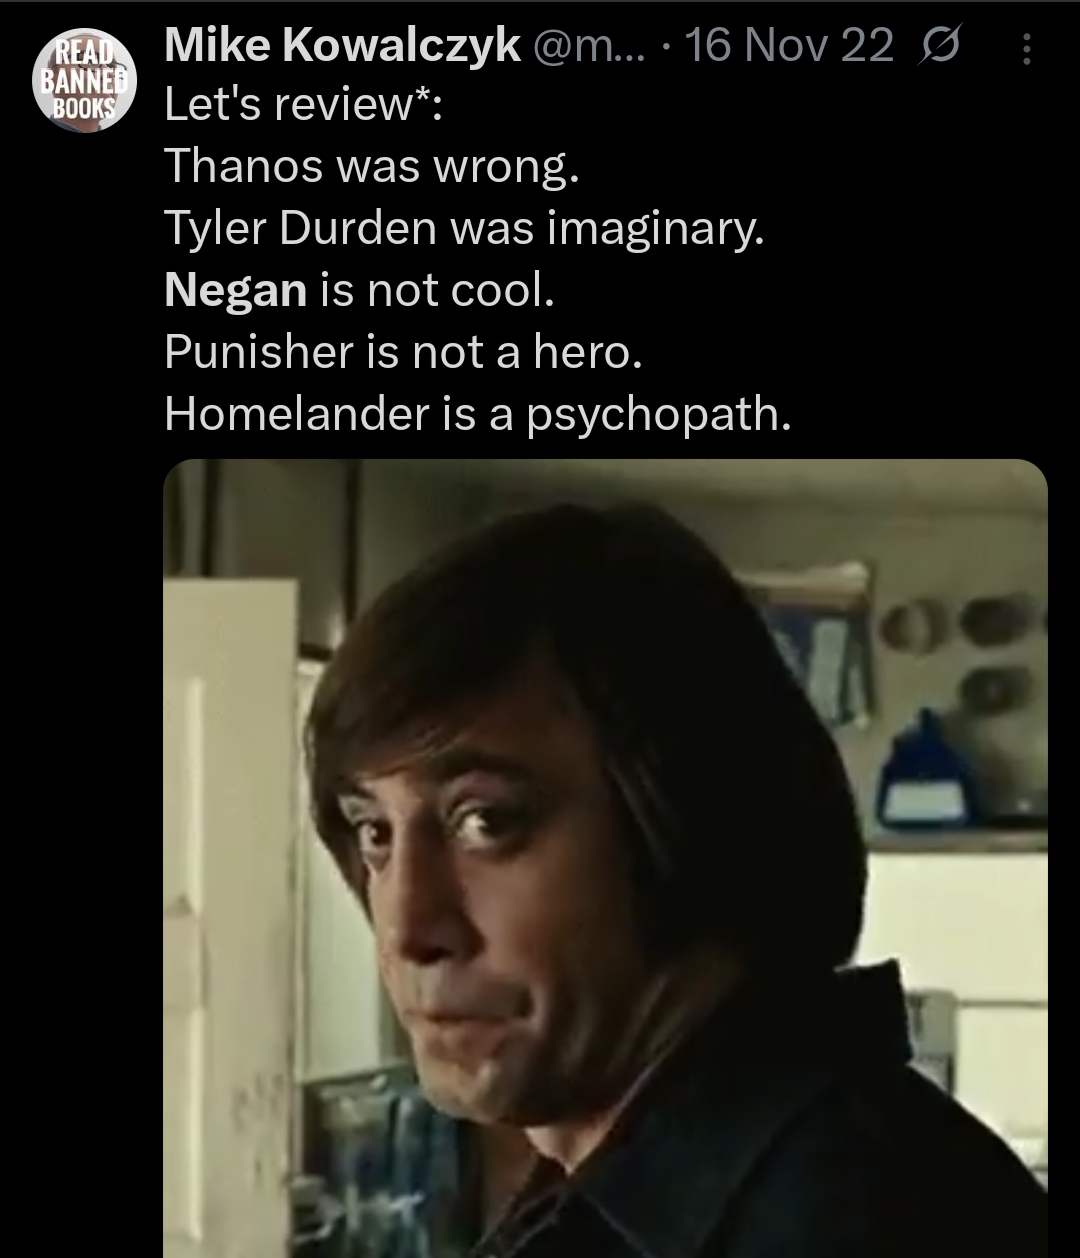The height and width of the screenshot is (1258, 1080).
Task: Tap the "Tyler Durden was imaginary." line
Action: click(464, 229)
